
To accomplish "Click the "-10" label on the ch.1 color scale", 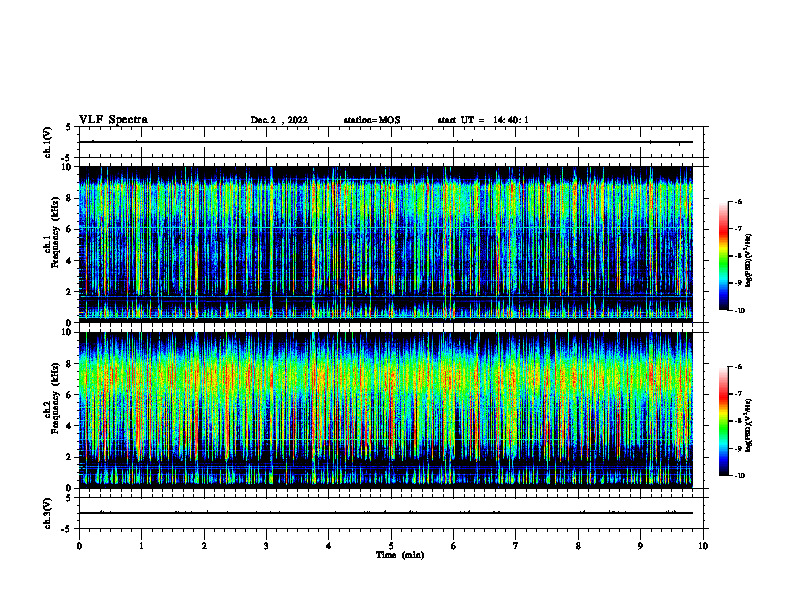I will click(739, 311).
